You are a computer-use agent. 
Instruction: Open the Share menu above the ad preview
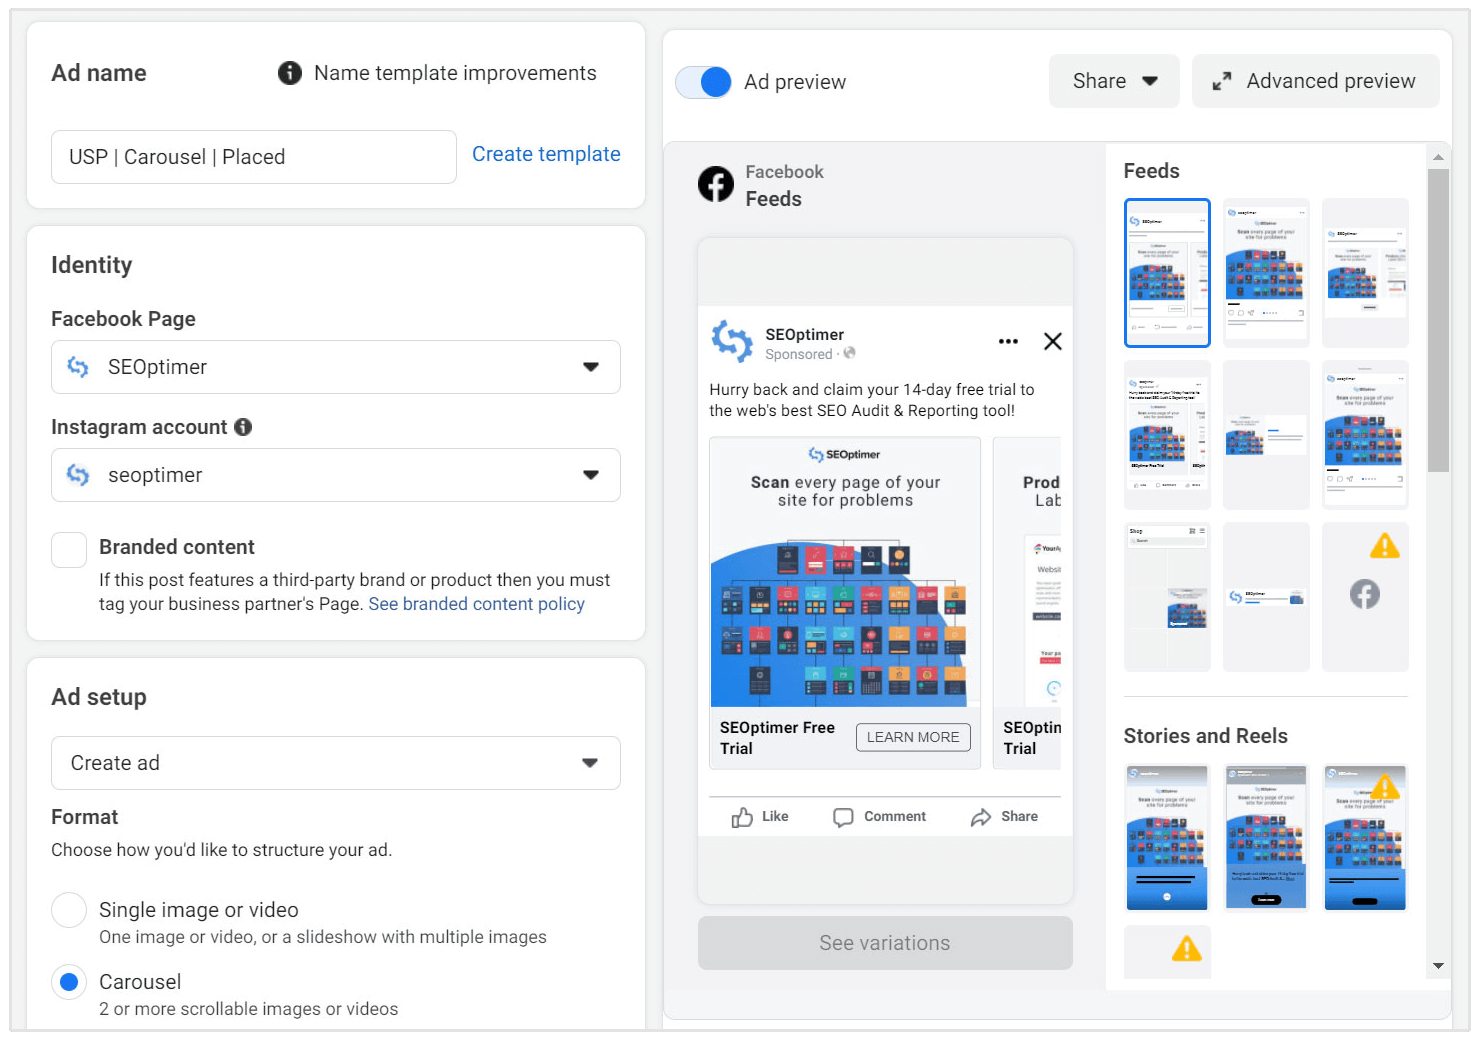click(1113, 81)
